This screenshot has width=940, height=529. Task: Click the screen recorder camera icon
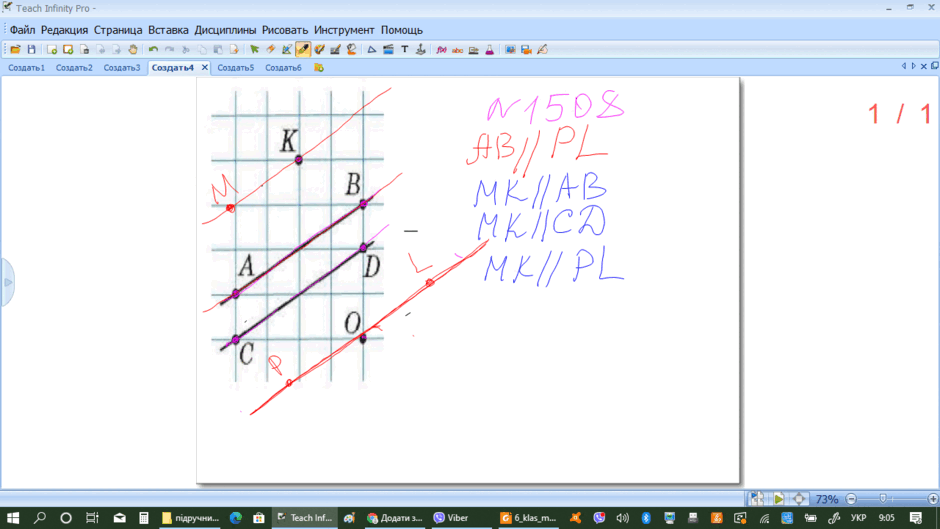[x=526, y=50]
